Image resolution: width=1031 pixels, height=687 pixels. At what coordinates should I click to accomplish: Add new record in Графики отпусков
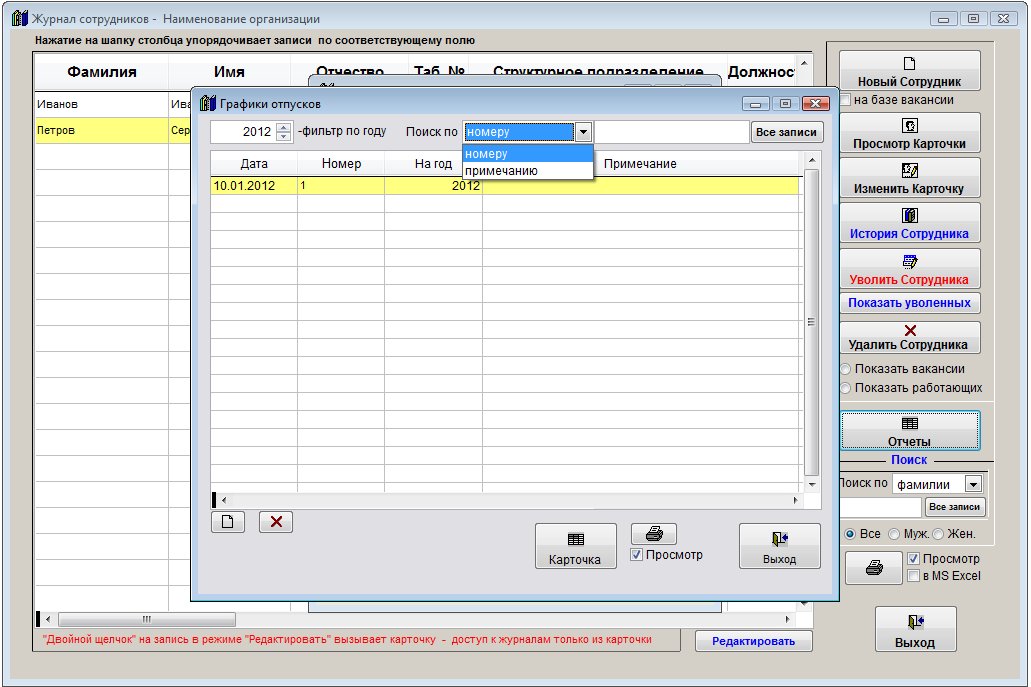pyautogui.click(x=228, y=522)
